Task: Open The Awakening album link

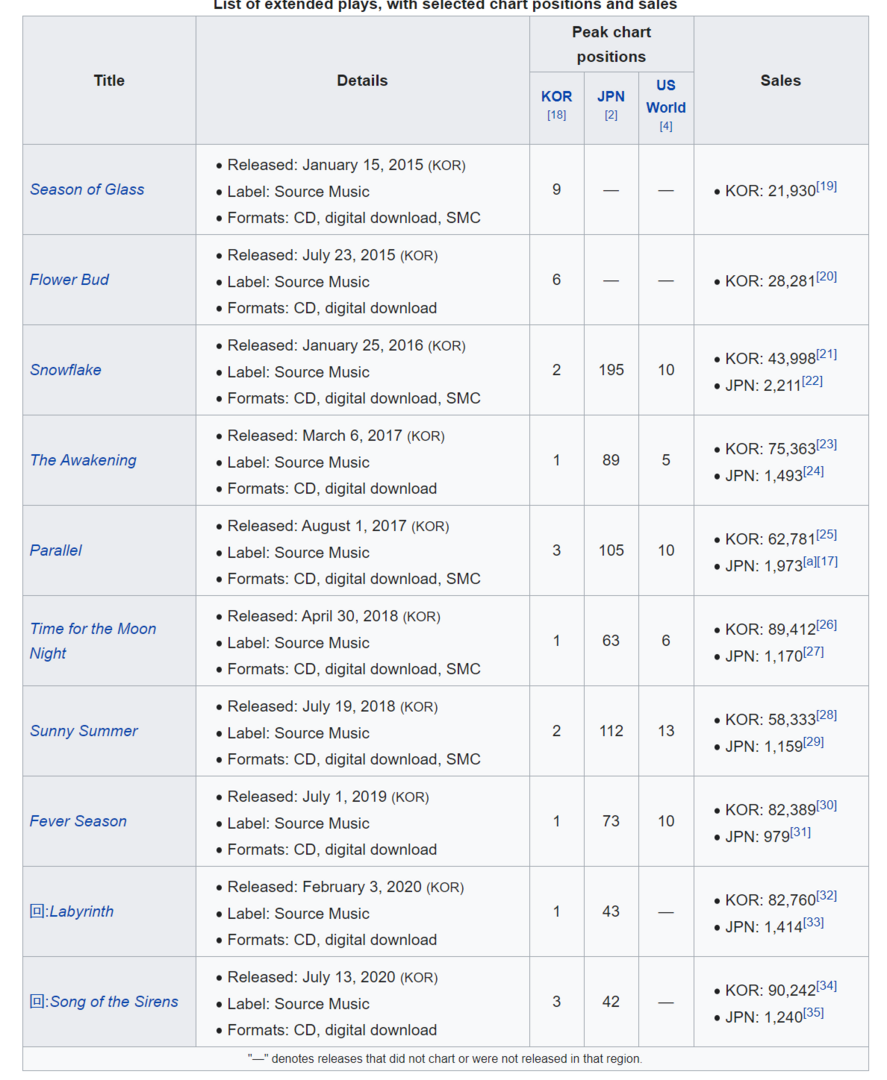Action: tap(83, 460)
